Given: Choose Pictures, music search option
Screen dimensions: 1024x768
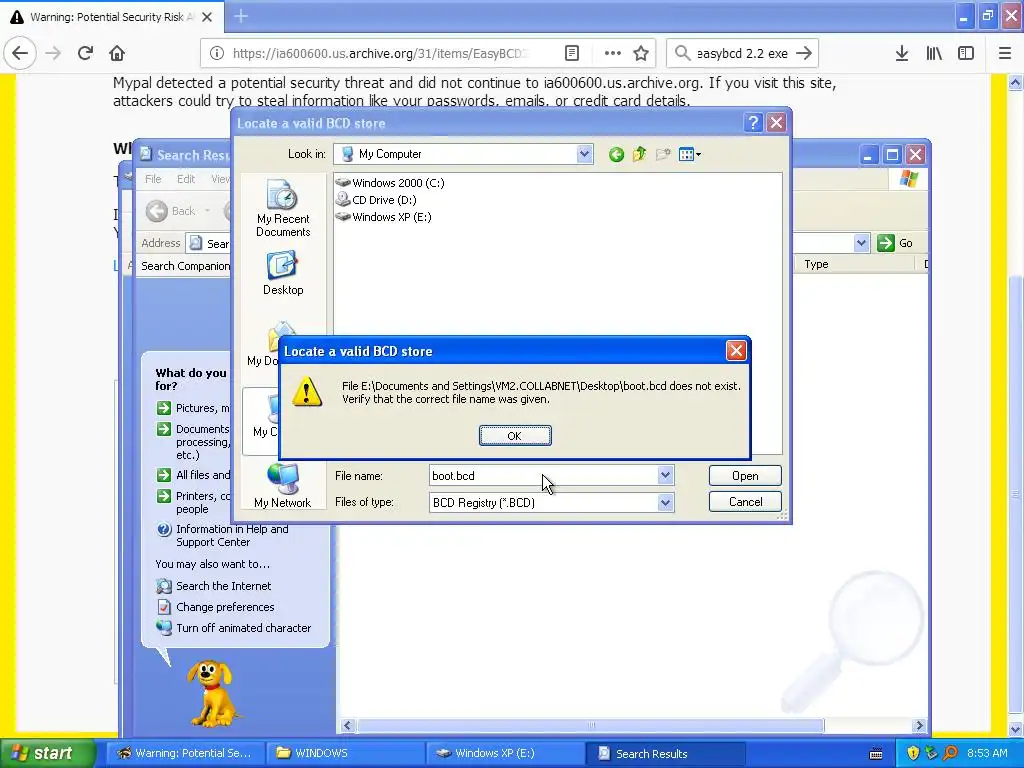Looking at the screenshot, I should pos(193,408).
